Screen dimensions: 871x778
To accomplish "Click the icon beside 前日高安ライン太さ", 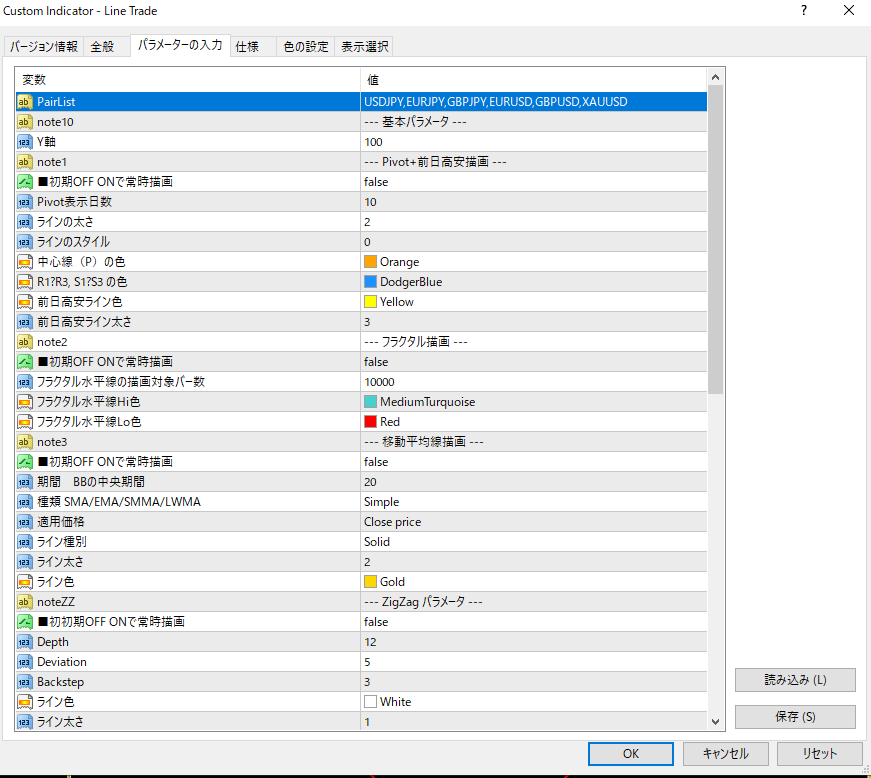I will (x=25, y=322).
